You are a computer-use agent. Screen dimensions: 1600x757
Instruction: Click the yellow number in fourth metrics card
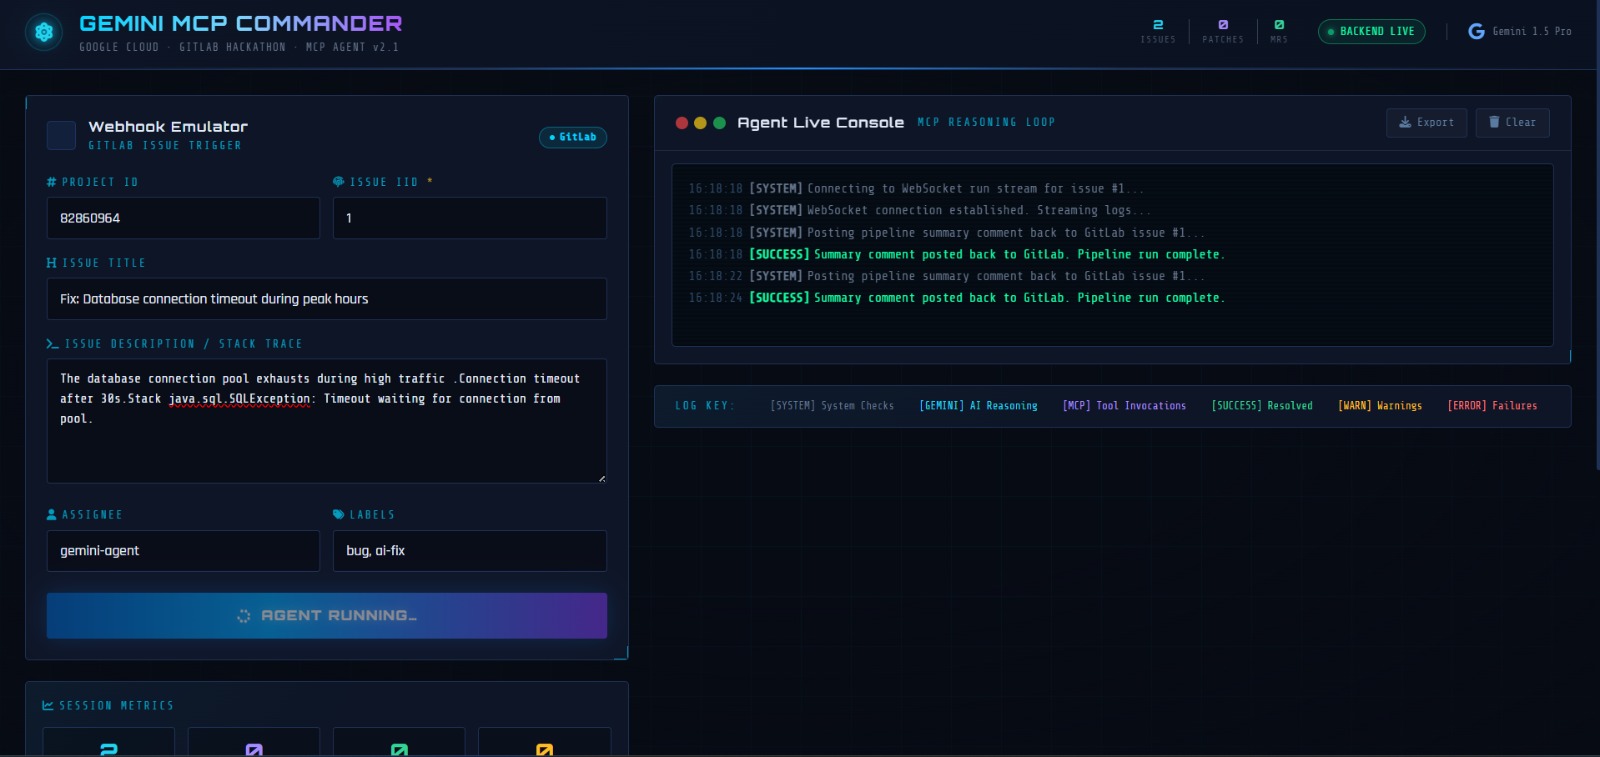(544, 749)
